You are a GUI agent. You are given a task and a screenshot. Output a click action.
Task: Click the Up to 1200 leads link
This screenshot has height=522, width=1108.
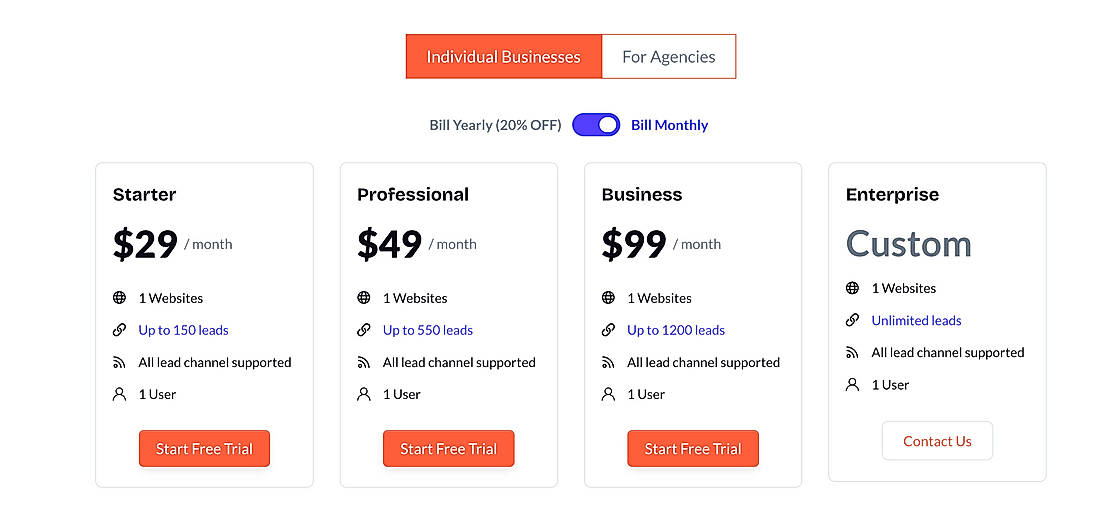(676, 330)
